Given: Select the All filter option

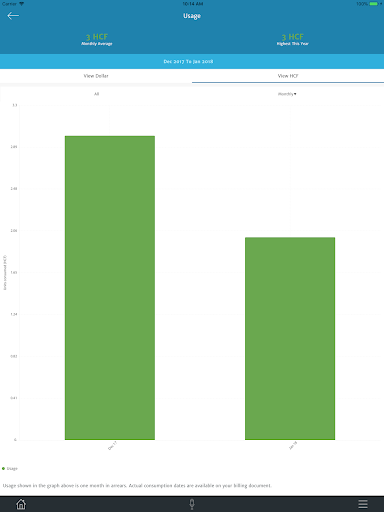Looking at the screenshot, I should coord(96,94).
